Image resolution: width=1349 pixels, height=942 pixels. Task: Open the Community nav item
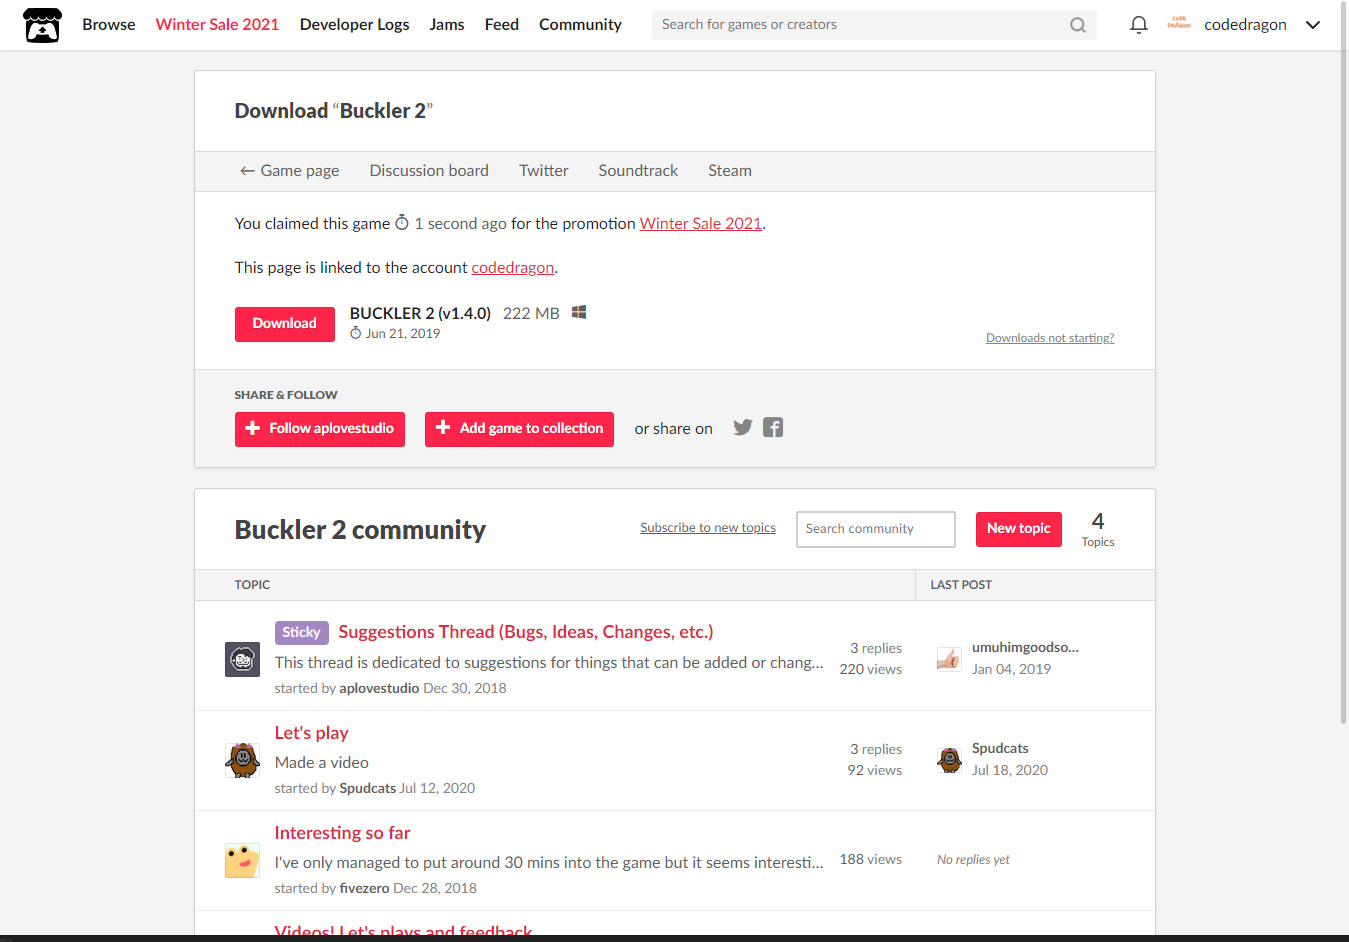point(580,25)
